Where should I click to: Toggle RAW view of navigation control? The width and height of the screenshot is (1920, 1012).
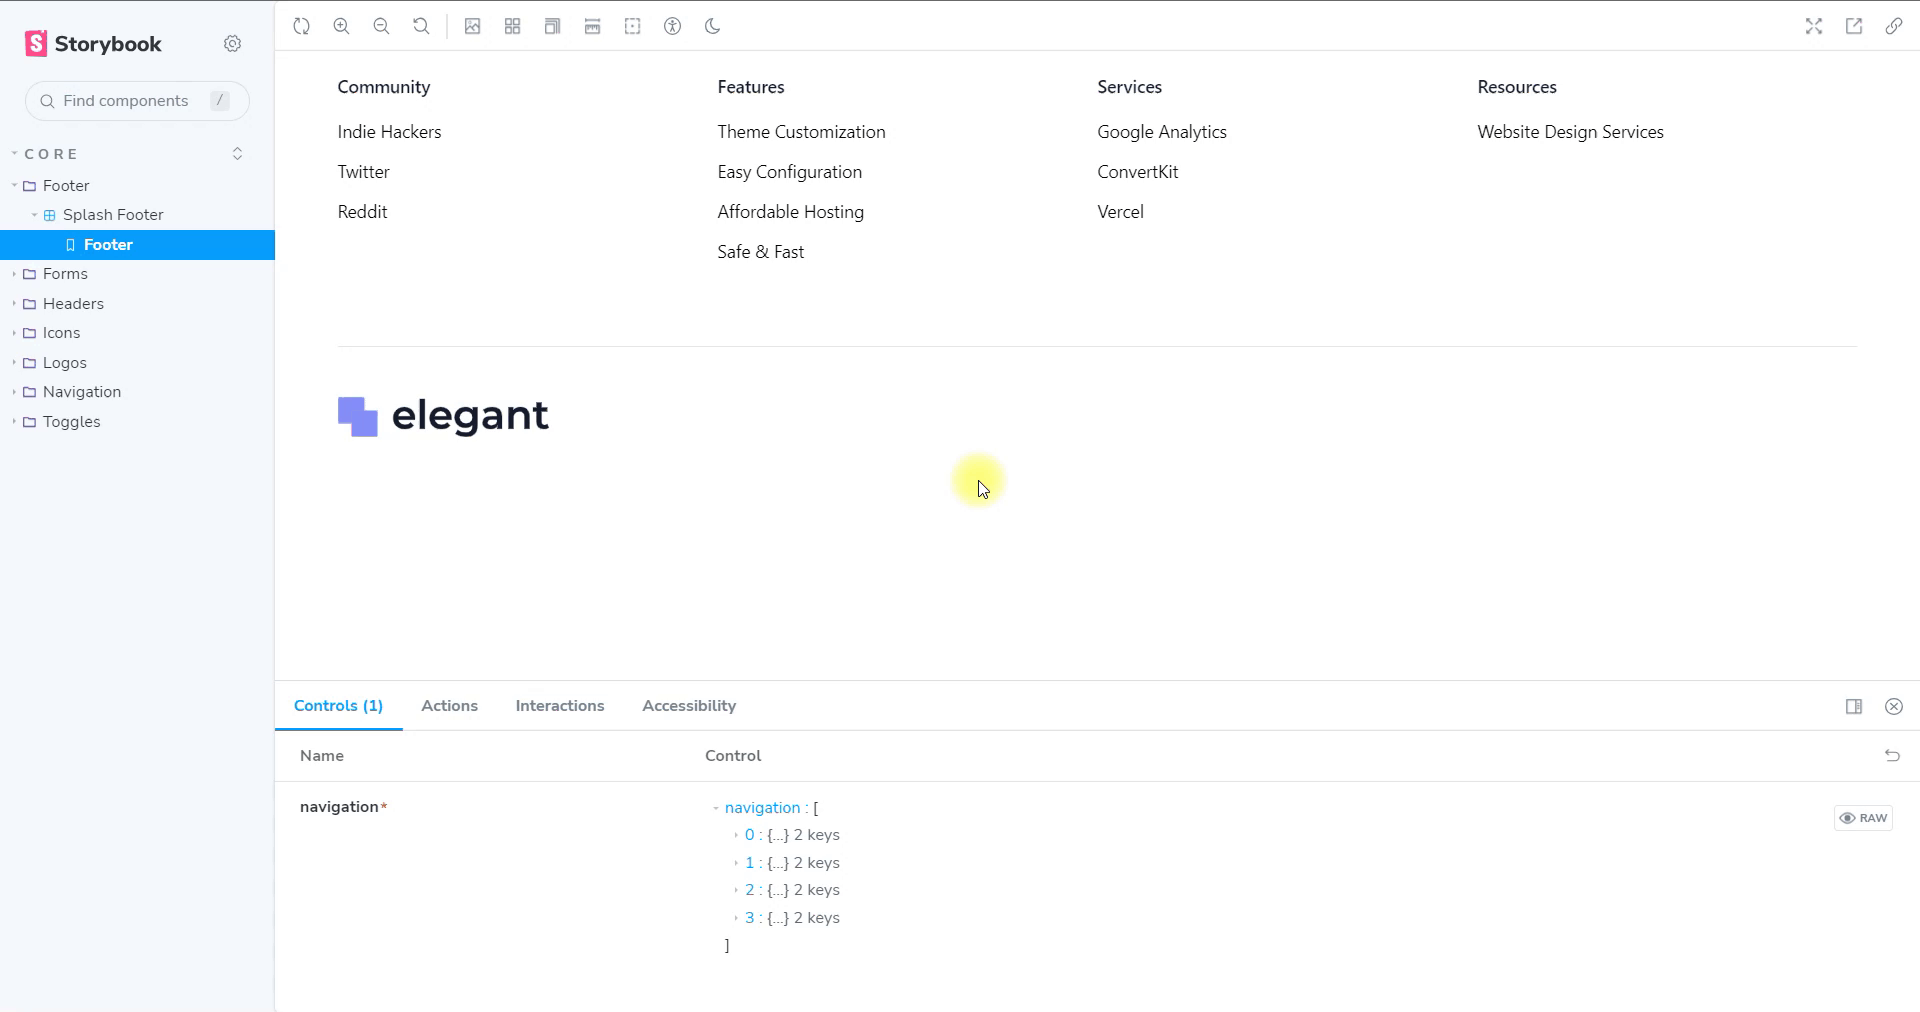tap(1863, 818)
